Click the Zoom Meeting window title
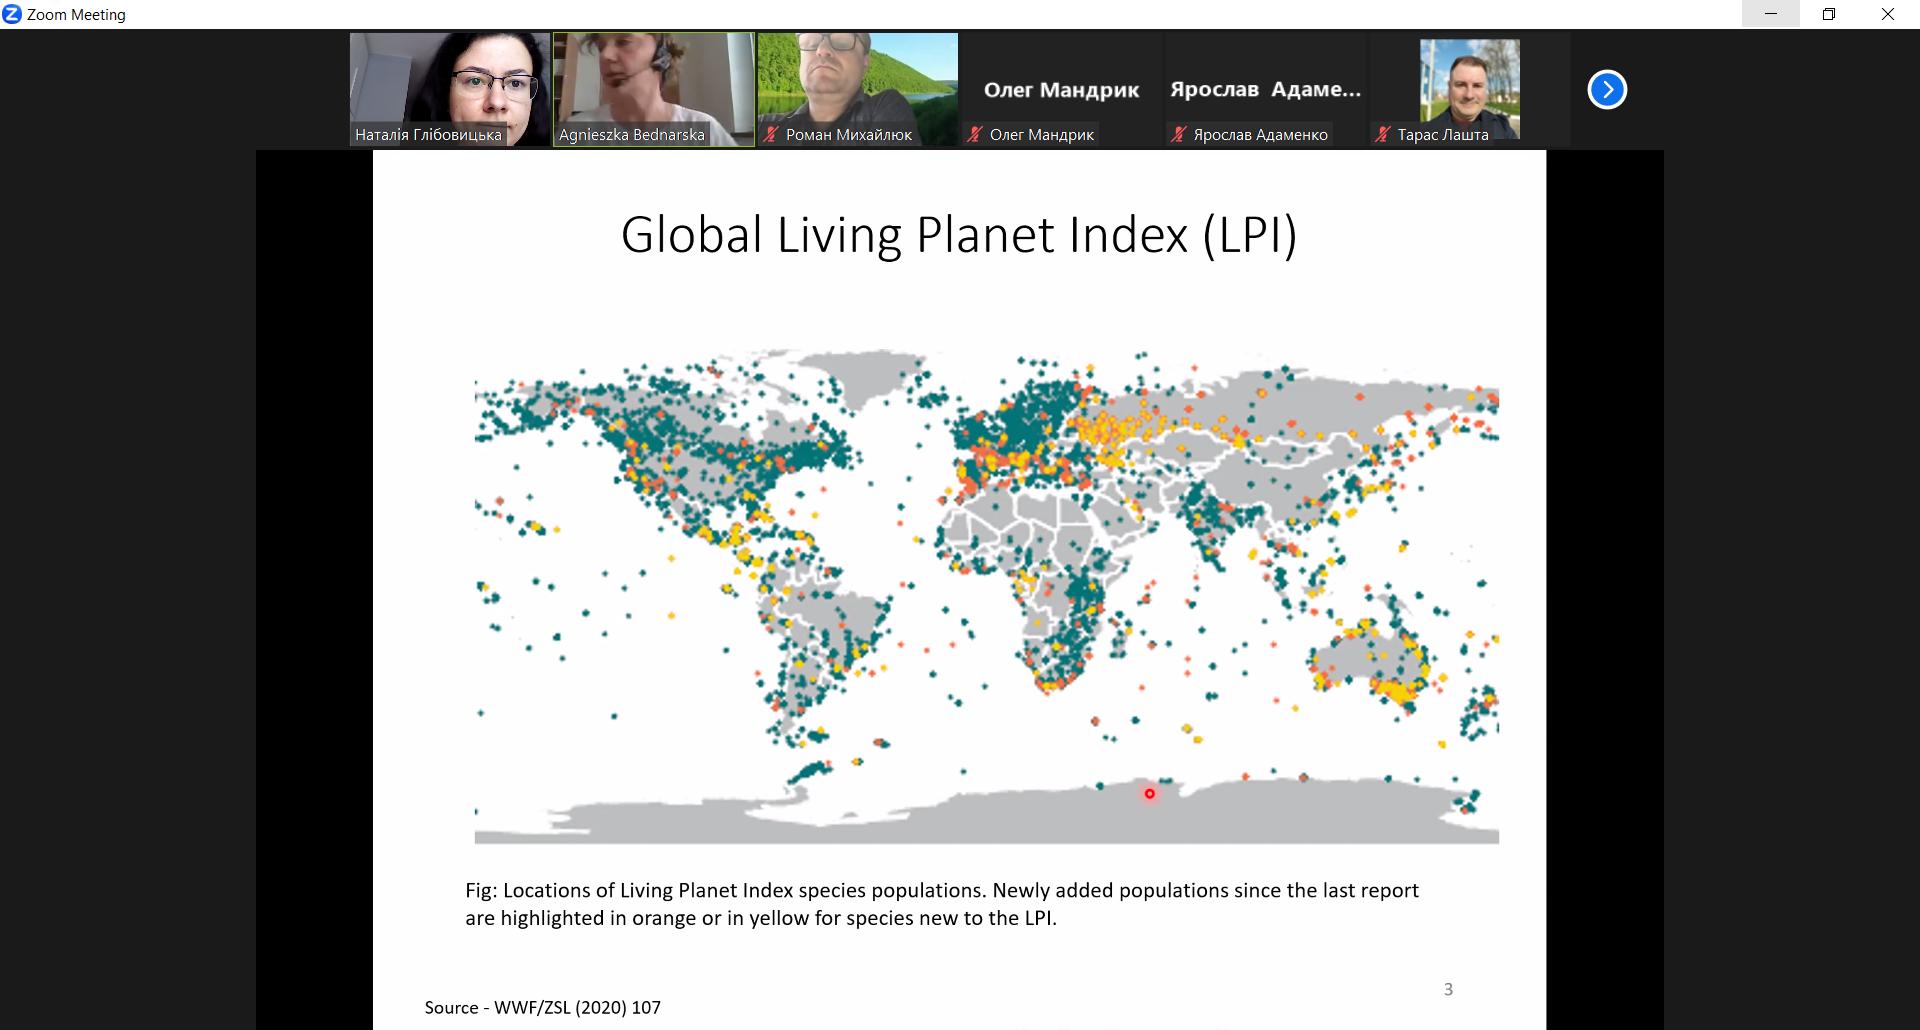Image resolution: width=1920 pixels, height=1030 pixels. [76, 15]
